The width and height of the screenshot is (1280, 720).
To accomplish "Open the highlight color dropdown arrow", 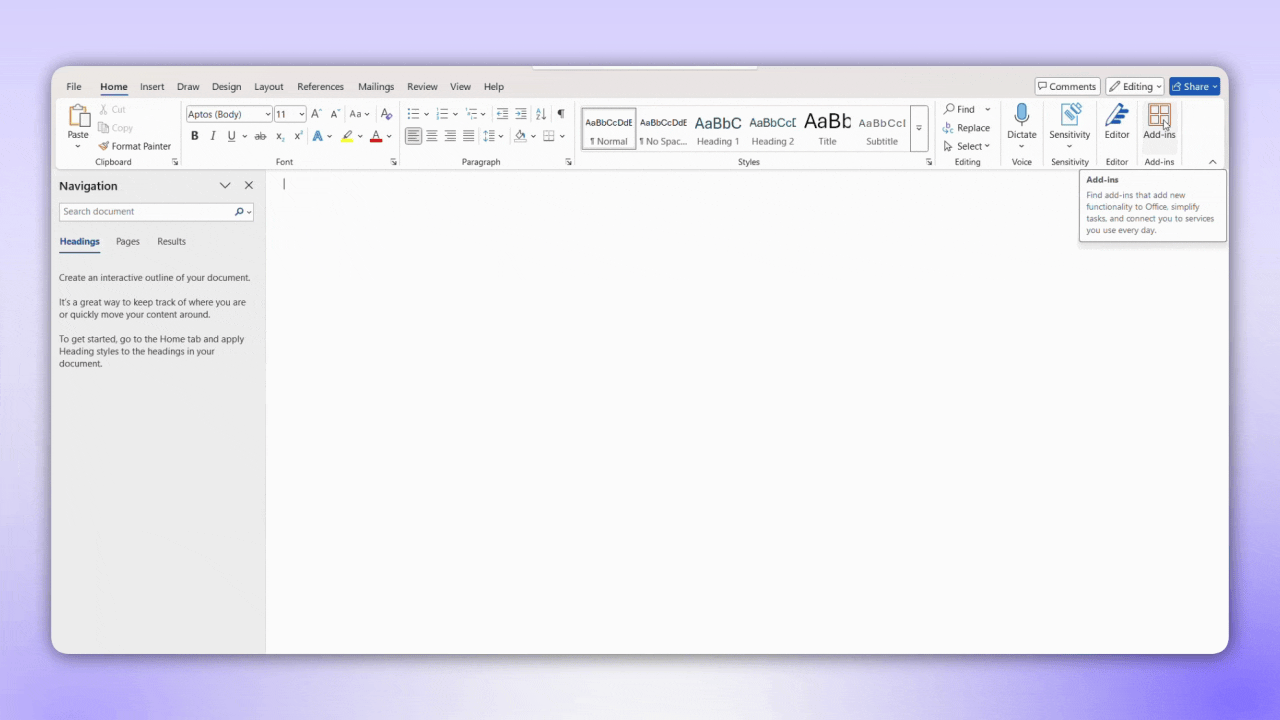I will point(362,136).
